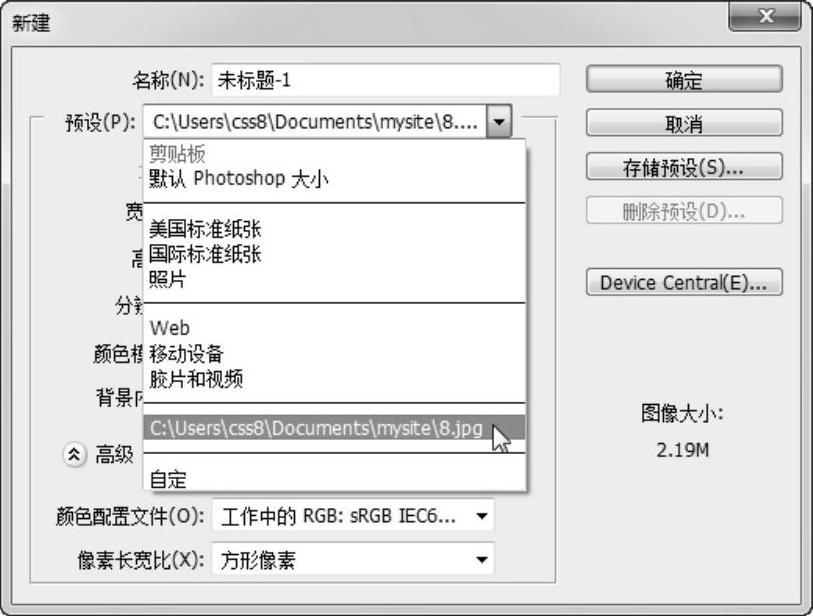Close the 新建 dialog window
813x616 pixels.
pos(765,17)
